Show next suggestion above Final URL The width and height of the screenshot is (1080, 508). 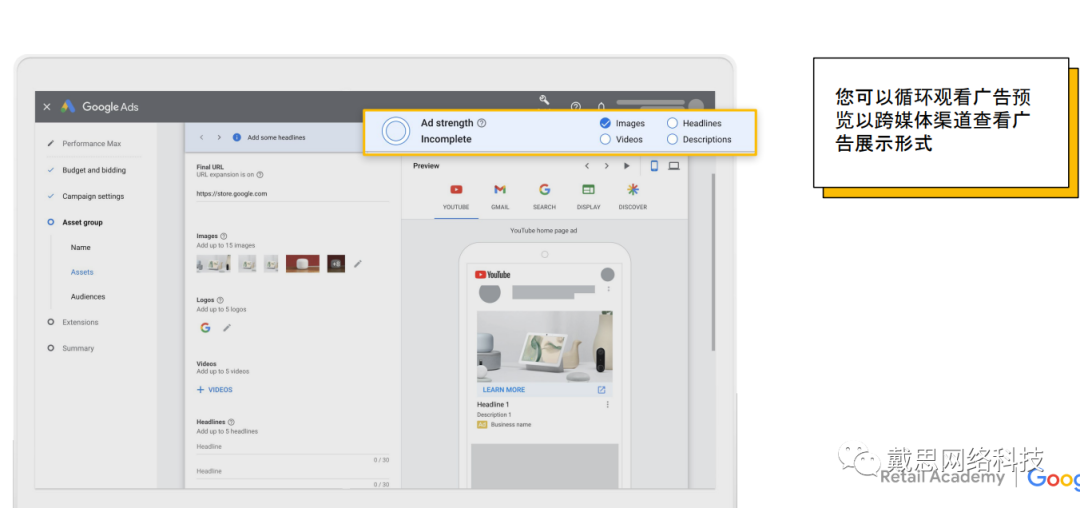coord(219,137)
